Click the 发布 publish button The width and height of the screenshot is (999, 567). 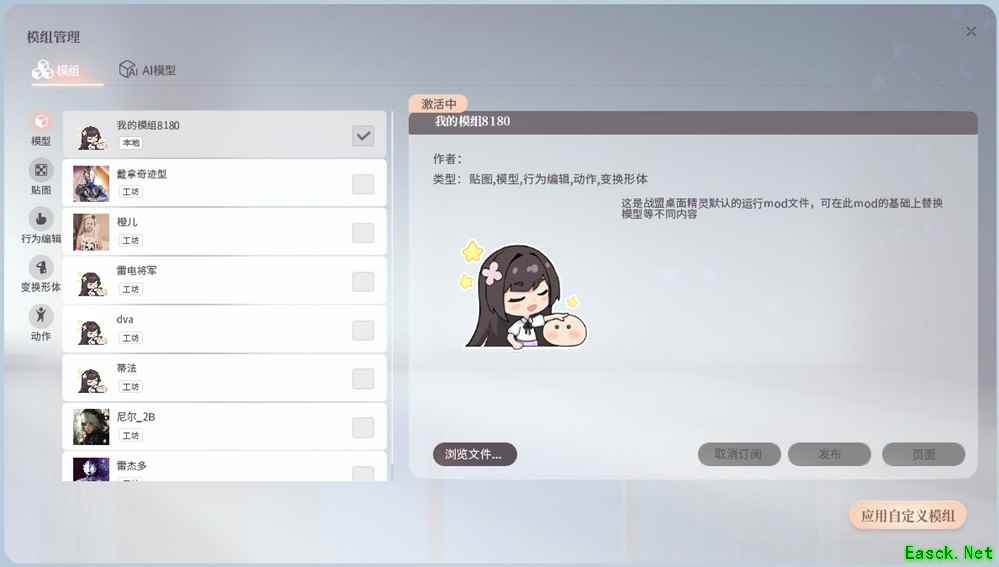click(829, 454)
